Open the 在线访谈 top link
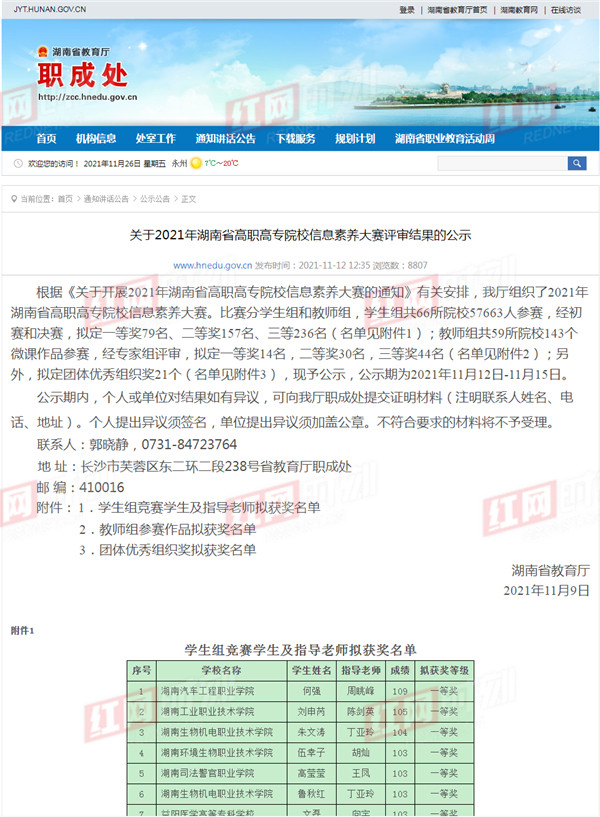600x817 pixels. click(x=566, y=10)
